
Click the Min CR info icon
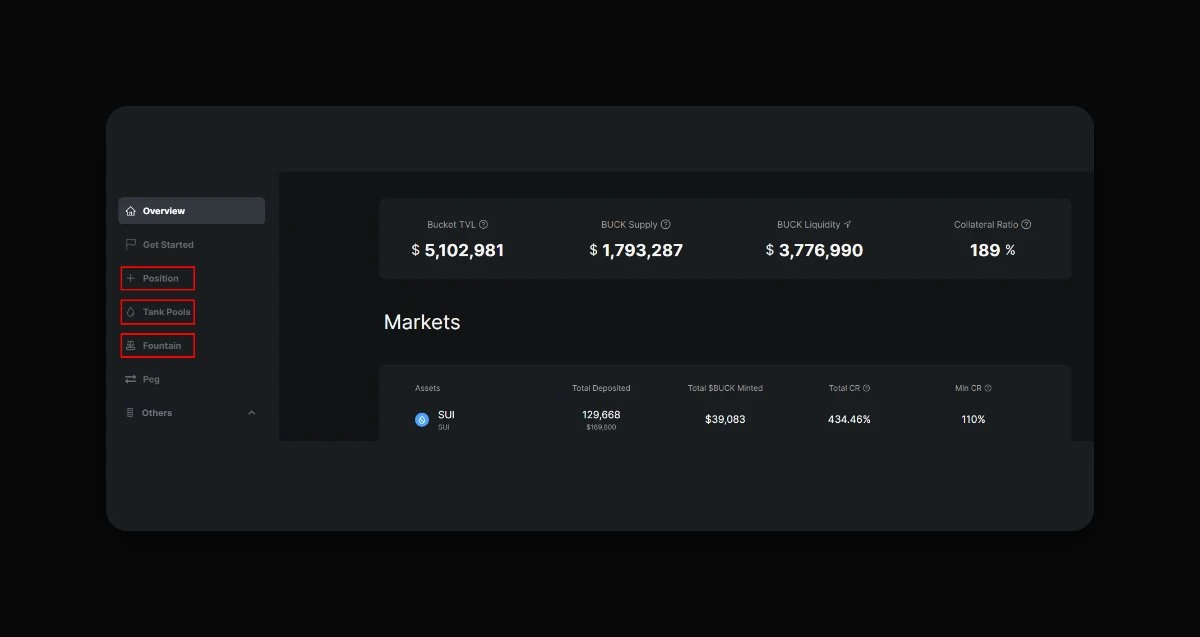(x=988, y=388)
